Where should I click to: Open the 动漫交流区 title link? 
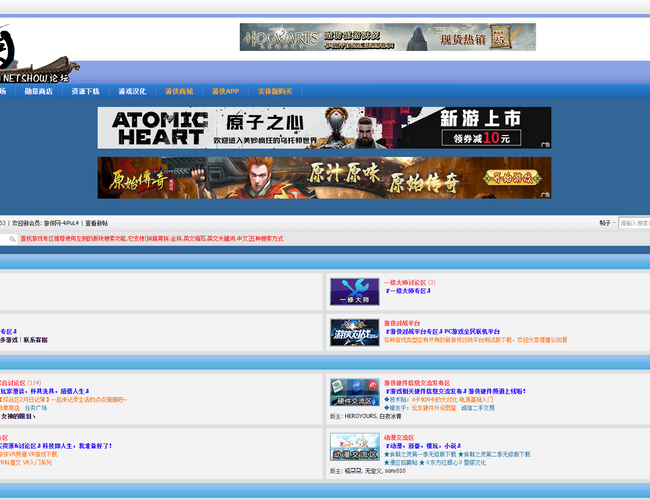[x=399, y=437]
